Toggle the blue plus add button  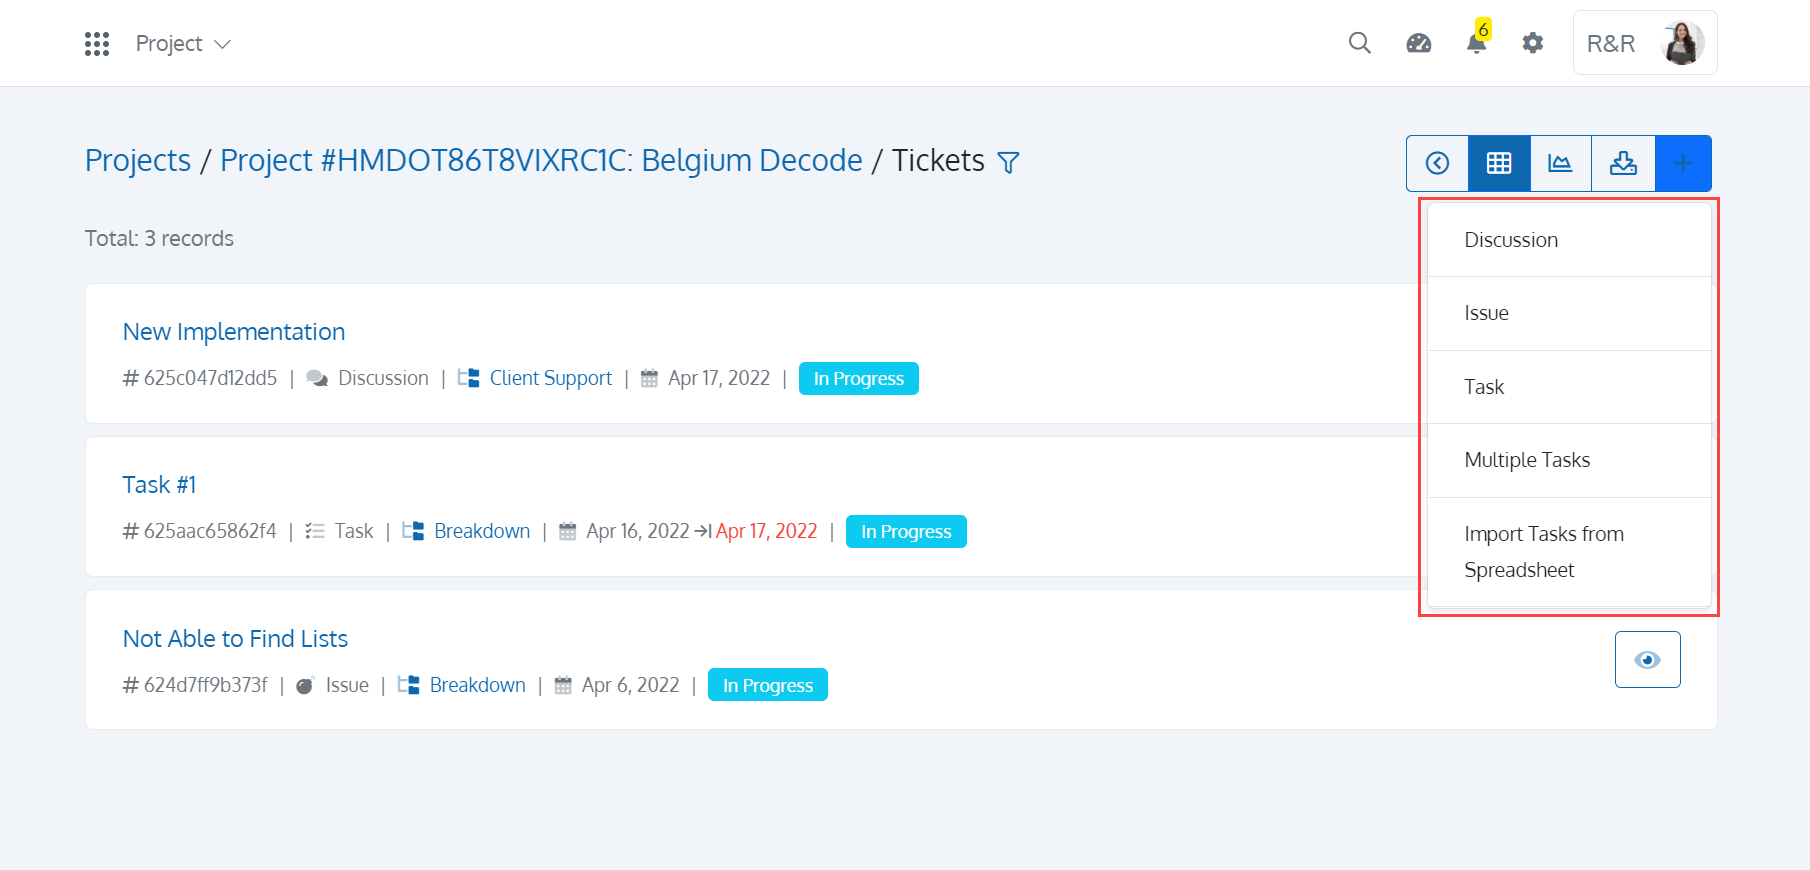tap(1683, 163)
